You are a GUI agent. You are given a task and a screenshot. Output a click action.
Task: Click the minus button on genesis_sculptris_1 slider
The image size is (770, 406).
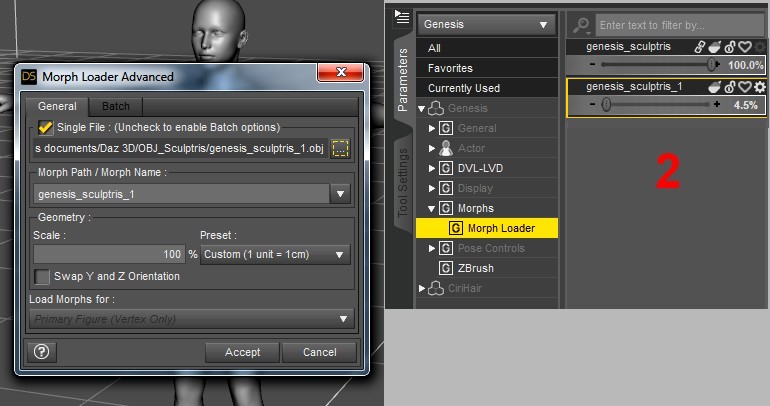592,104
